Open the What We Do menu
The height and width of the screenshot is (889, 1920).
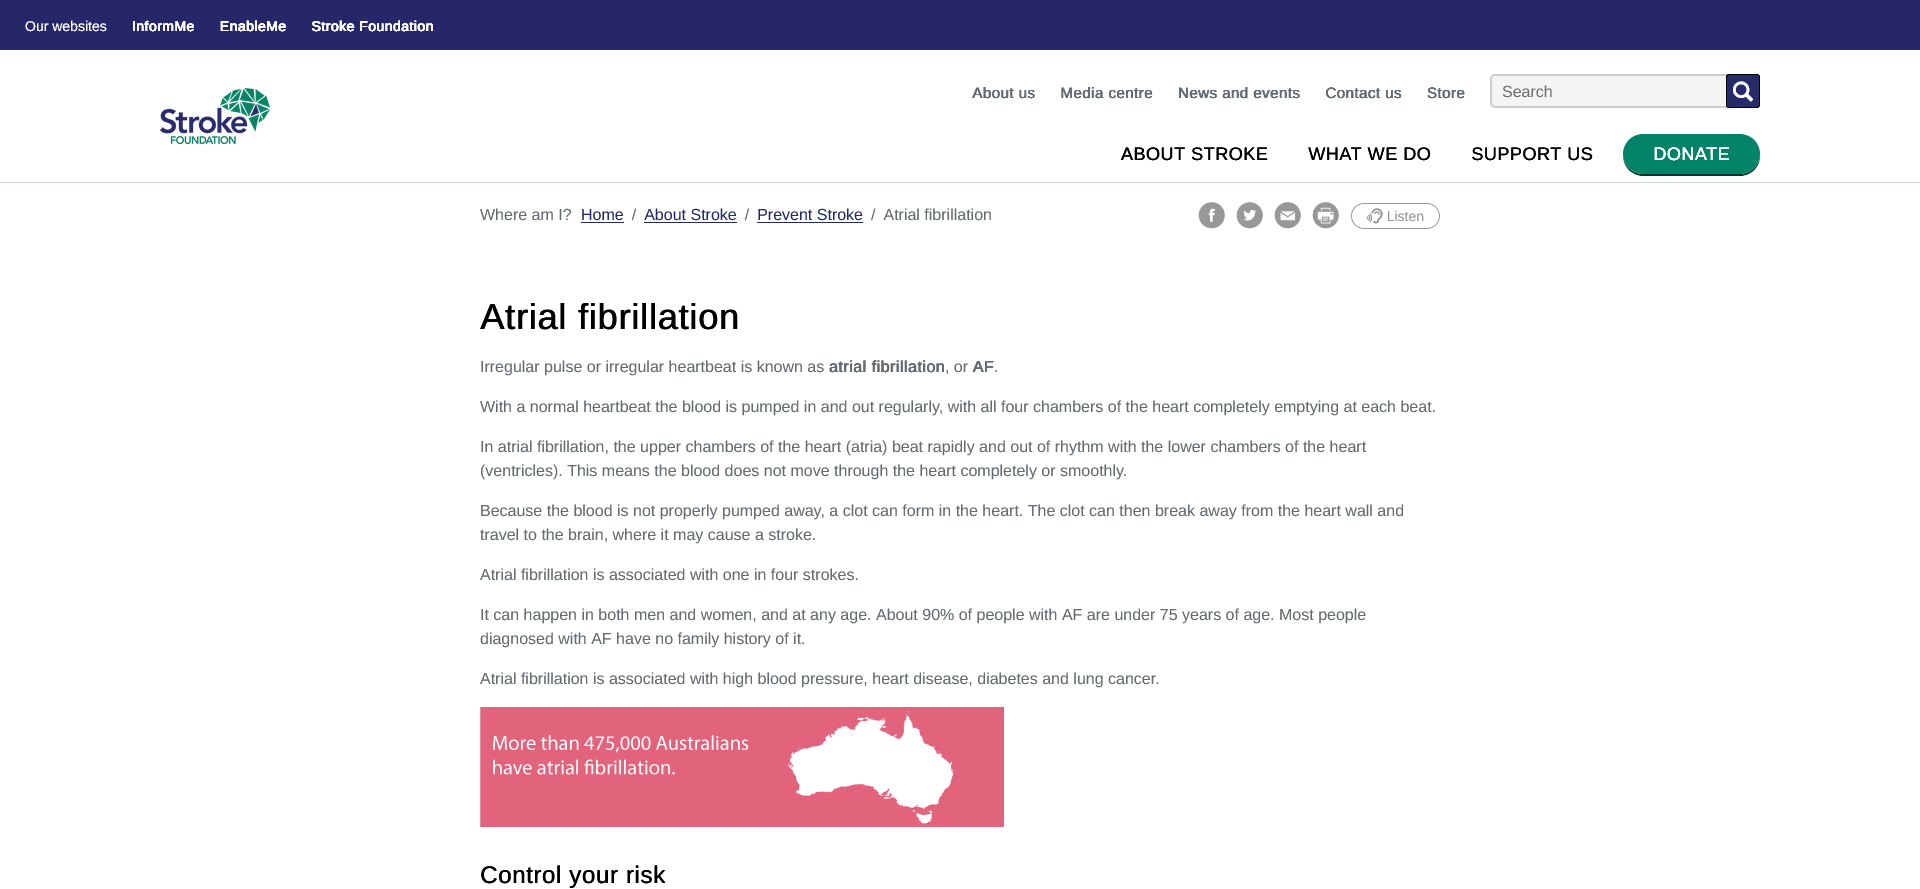pyautogui.click(x=1368, y=154)
